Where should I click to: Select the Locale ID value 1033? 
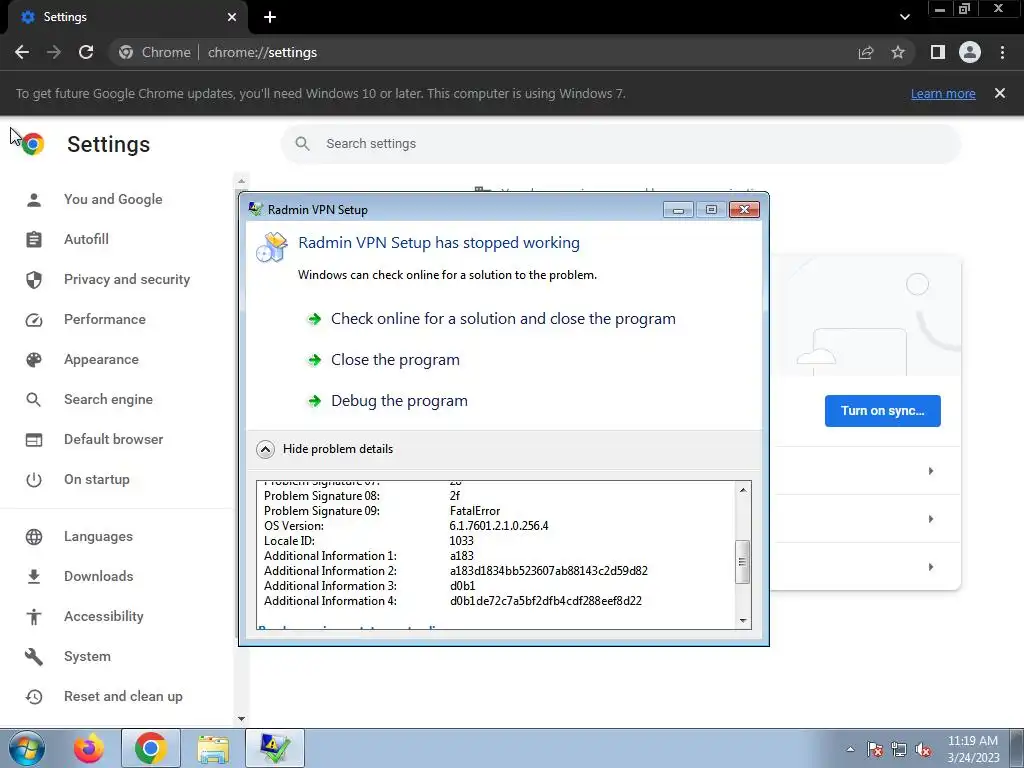[x=462, y=541]
